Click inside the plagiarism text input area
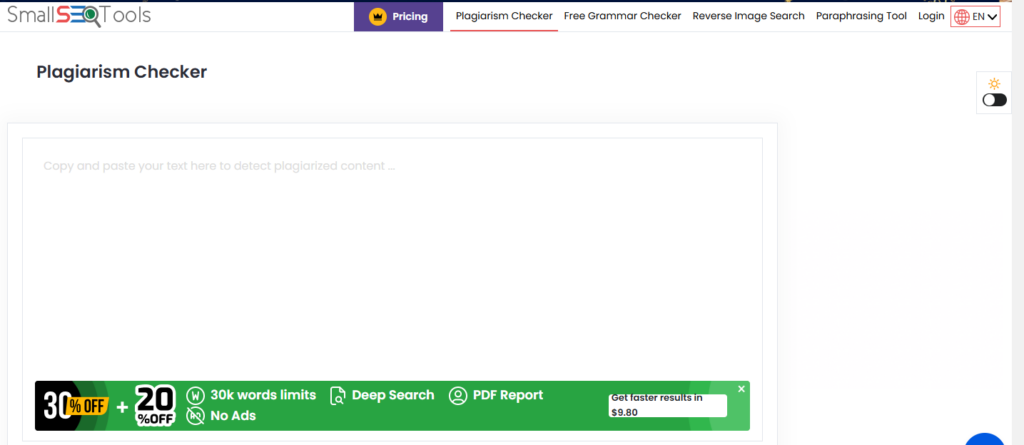Viewport: 1024px width, 445px height. point(392,258)
